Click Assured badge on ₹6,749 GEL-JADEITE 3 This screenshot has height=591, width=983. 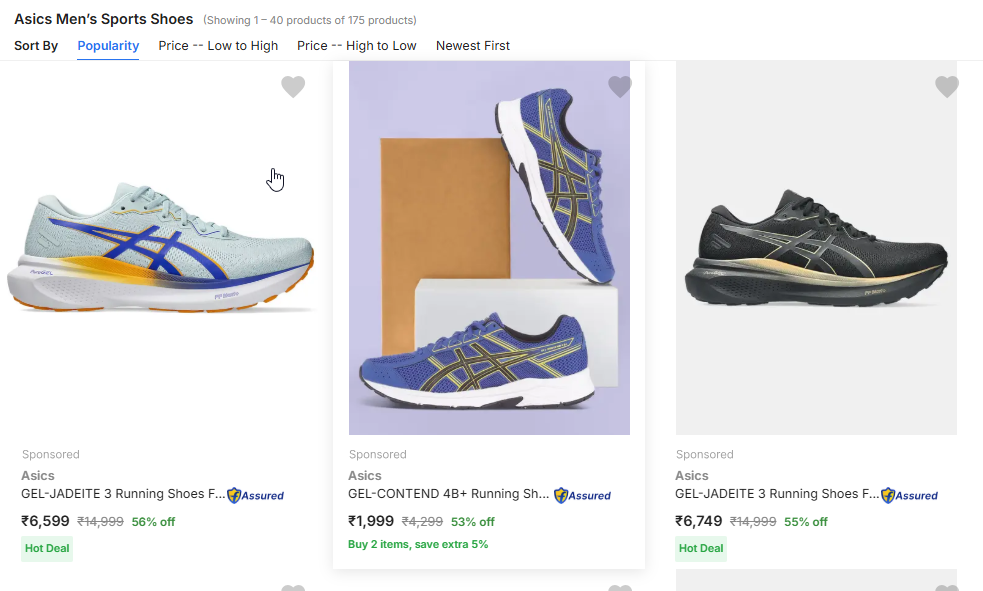910,495
